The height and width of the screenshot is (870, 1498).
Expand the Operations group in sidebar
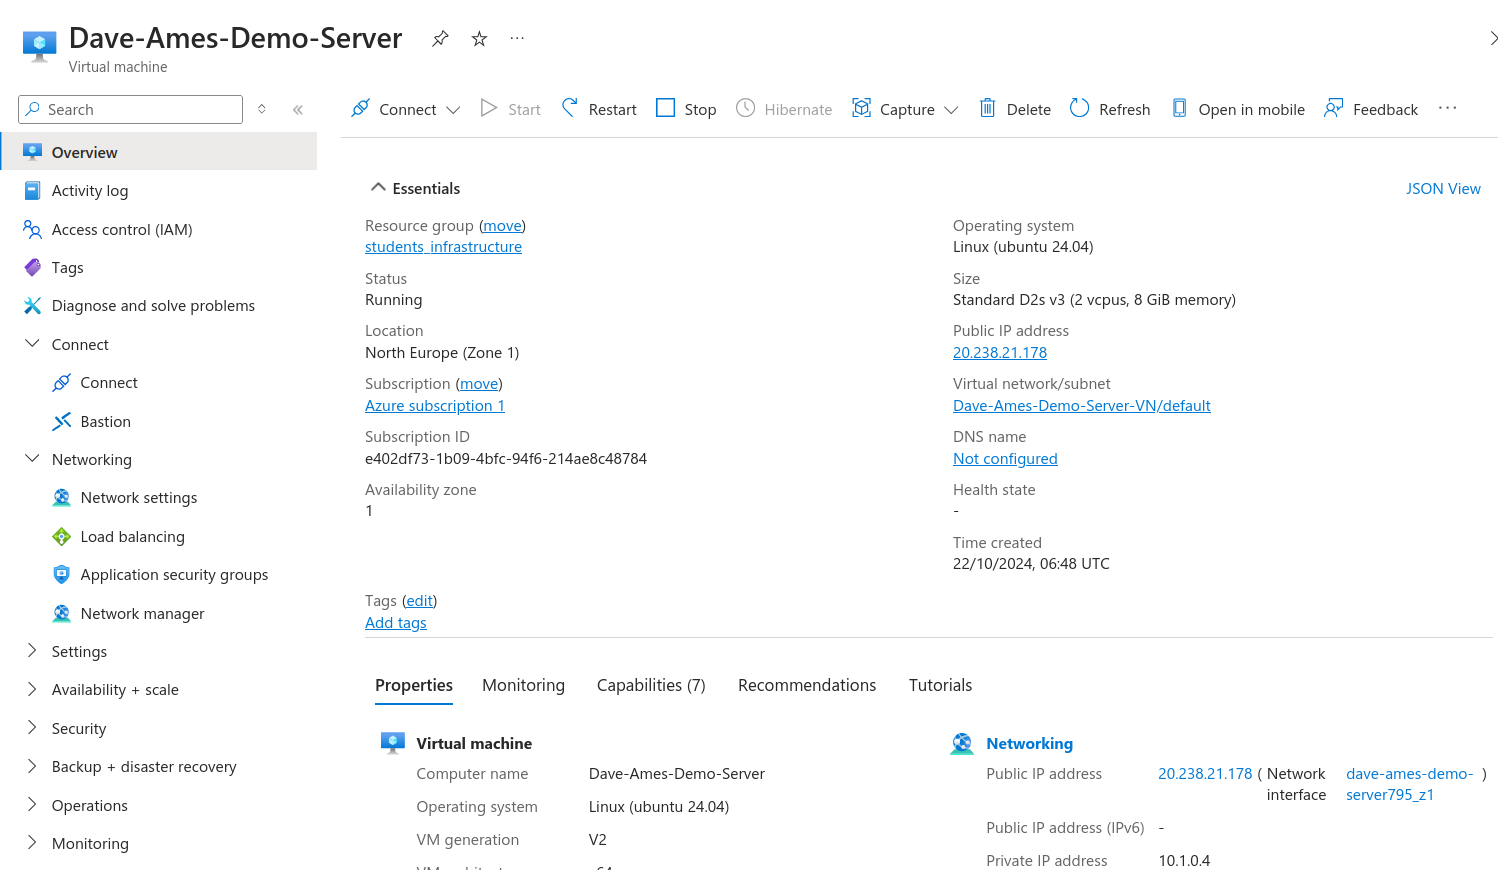tap(32, 805)
